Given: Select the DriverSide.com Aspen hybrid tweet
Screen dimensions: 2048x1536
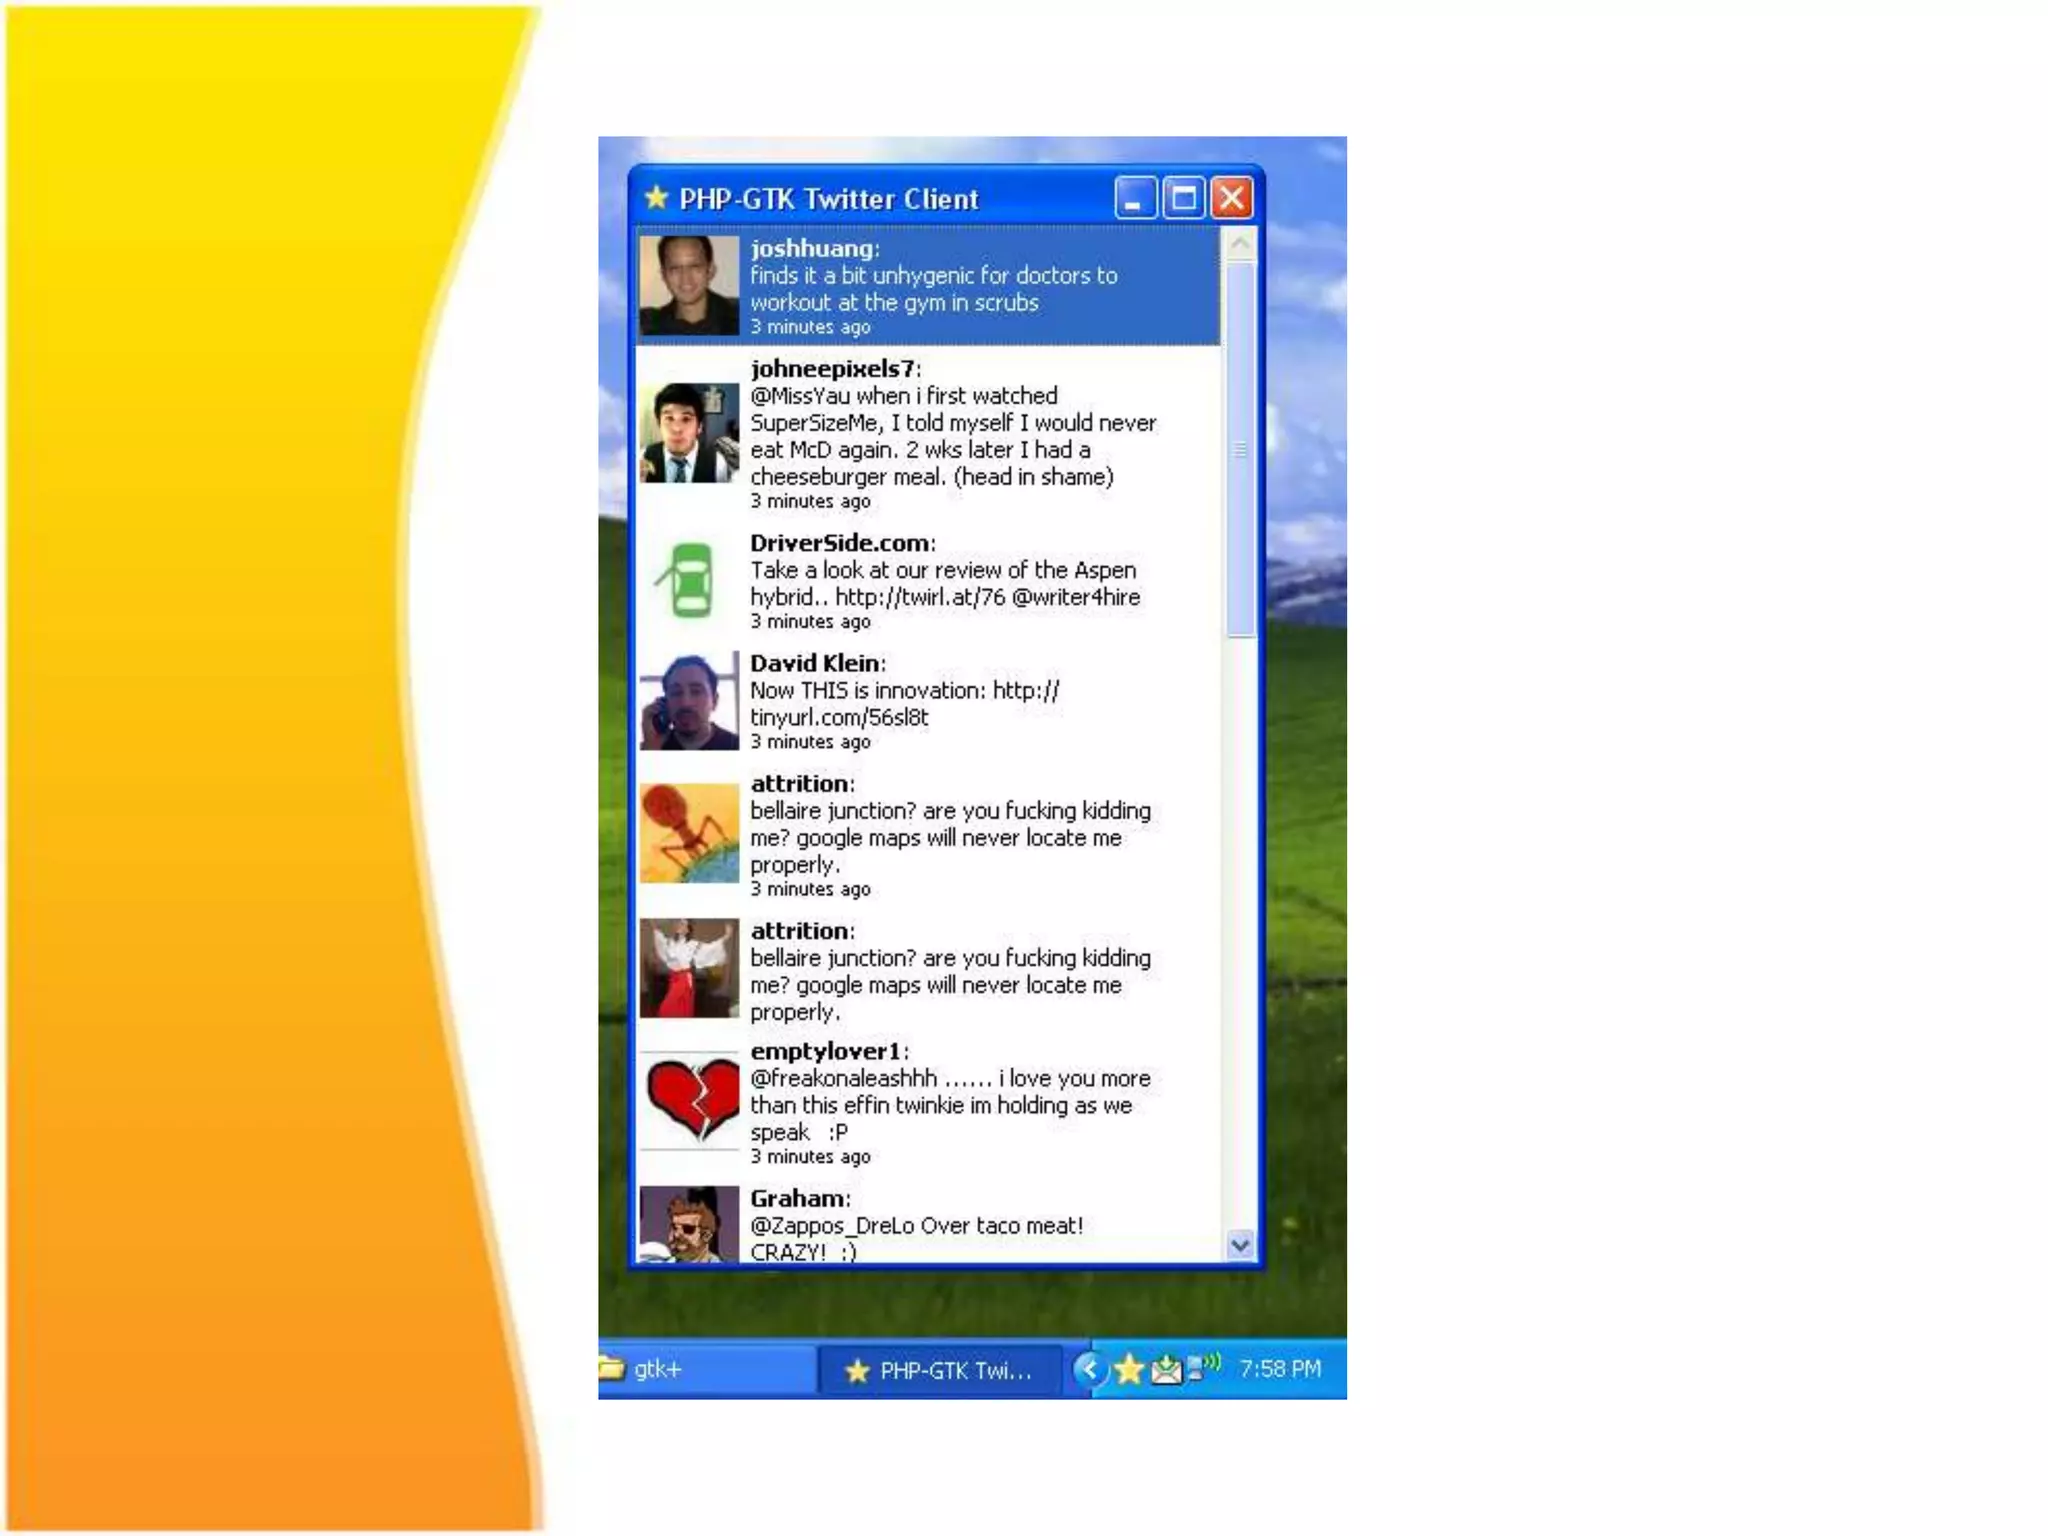Looking at the screenshot, I should point(945,583).
